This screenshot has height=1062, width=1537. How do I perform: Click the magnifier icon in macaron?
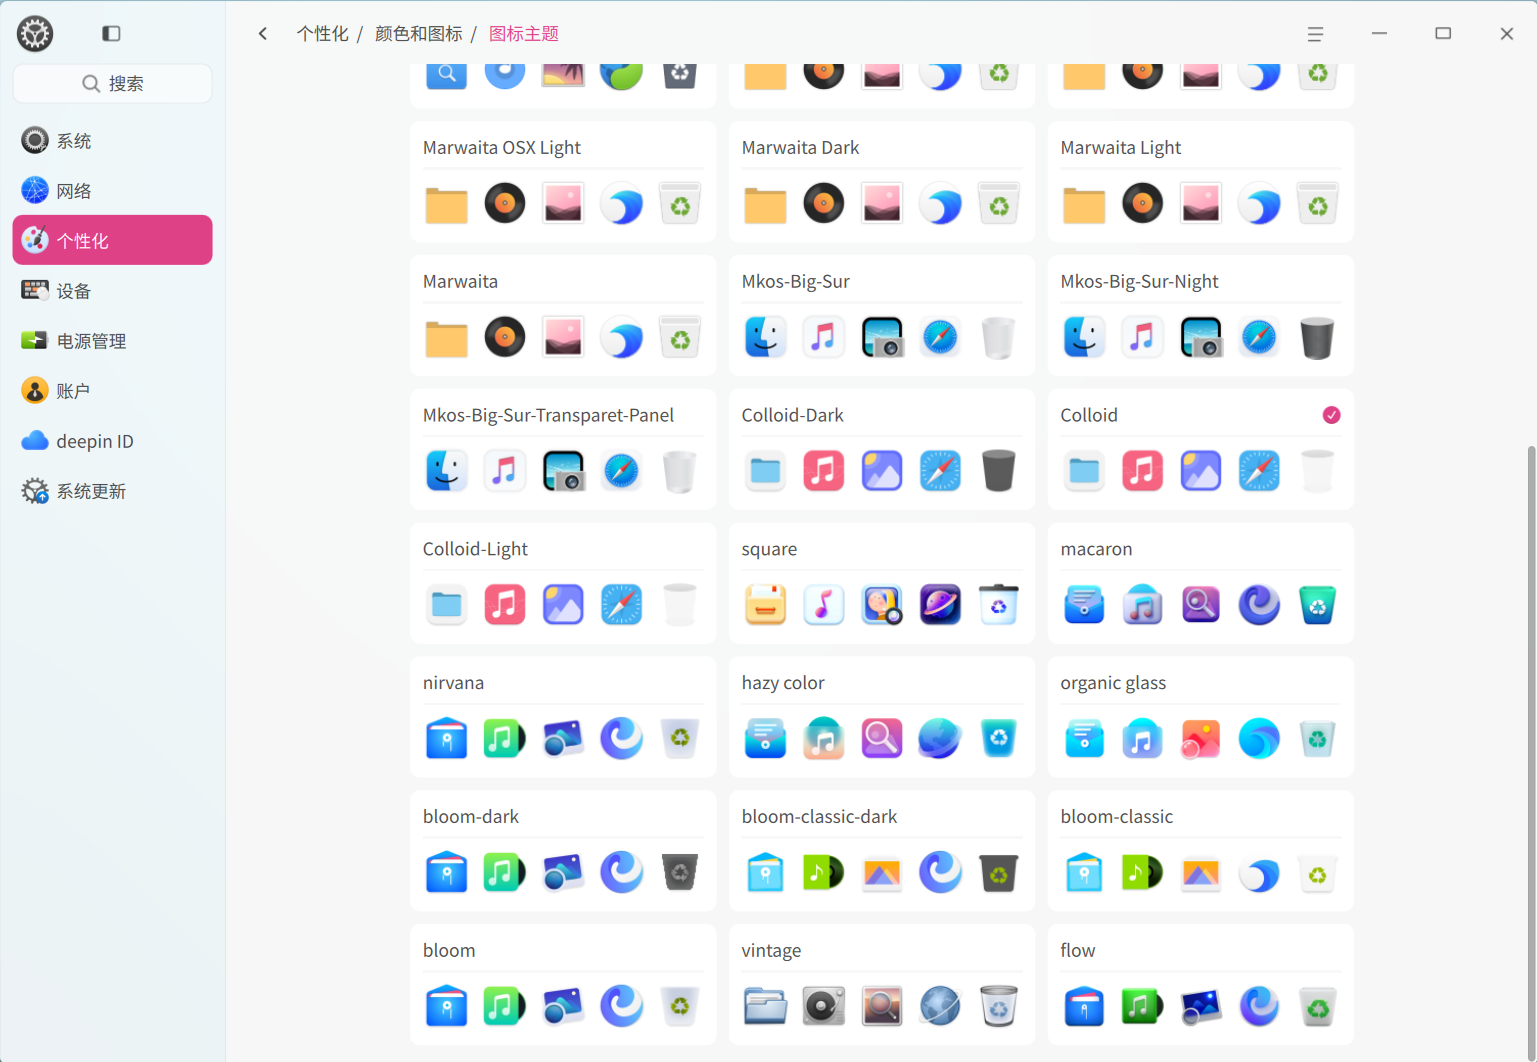coord(1200,605)
